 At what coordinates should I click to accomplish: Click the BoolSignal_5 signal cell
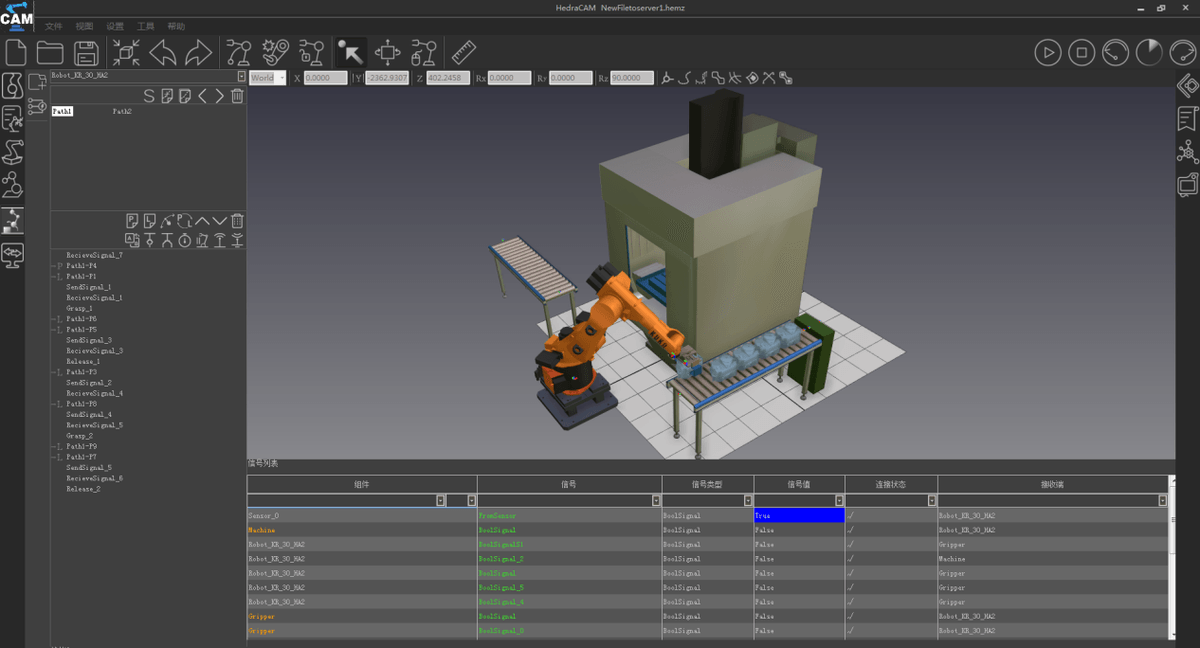pos(569,588)
